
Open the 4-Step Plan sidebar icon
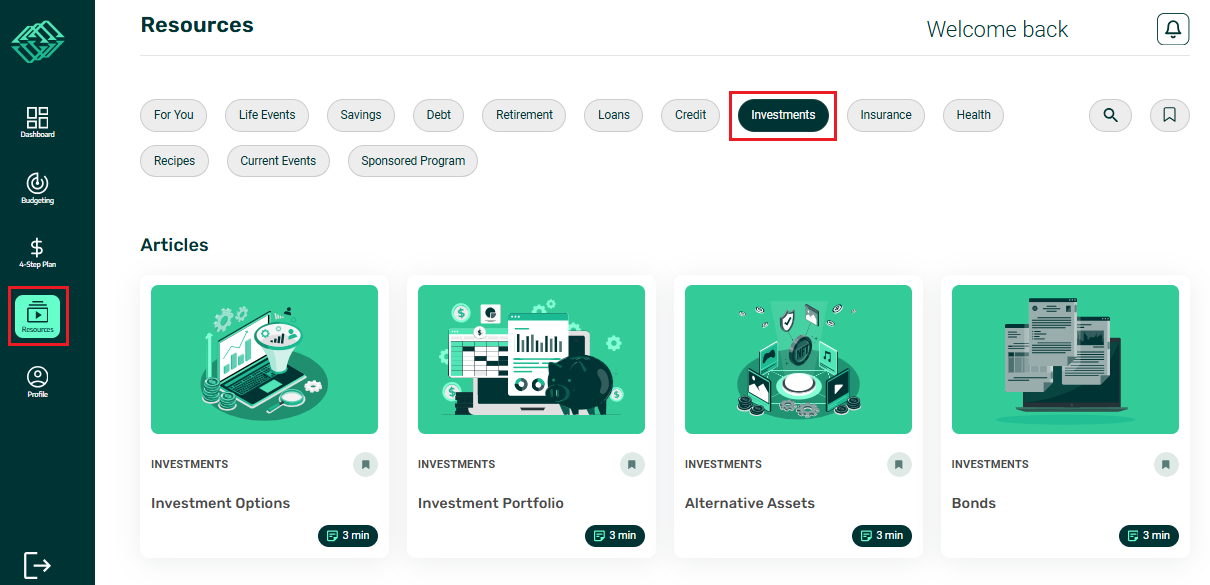pos(37,253)
